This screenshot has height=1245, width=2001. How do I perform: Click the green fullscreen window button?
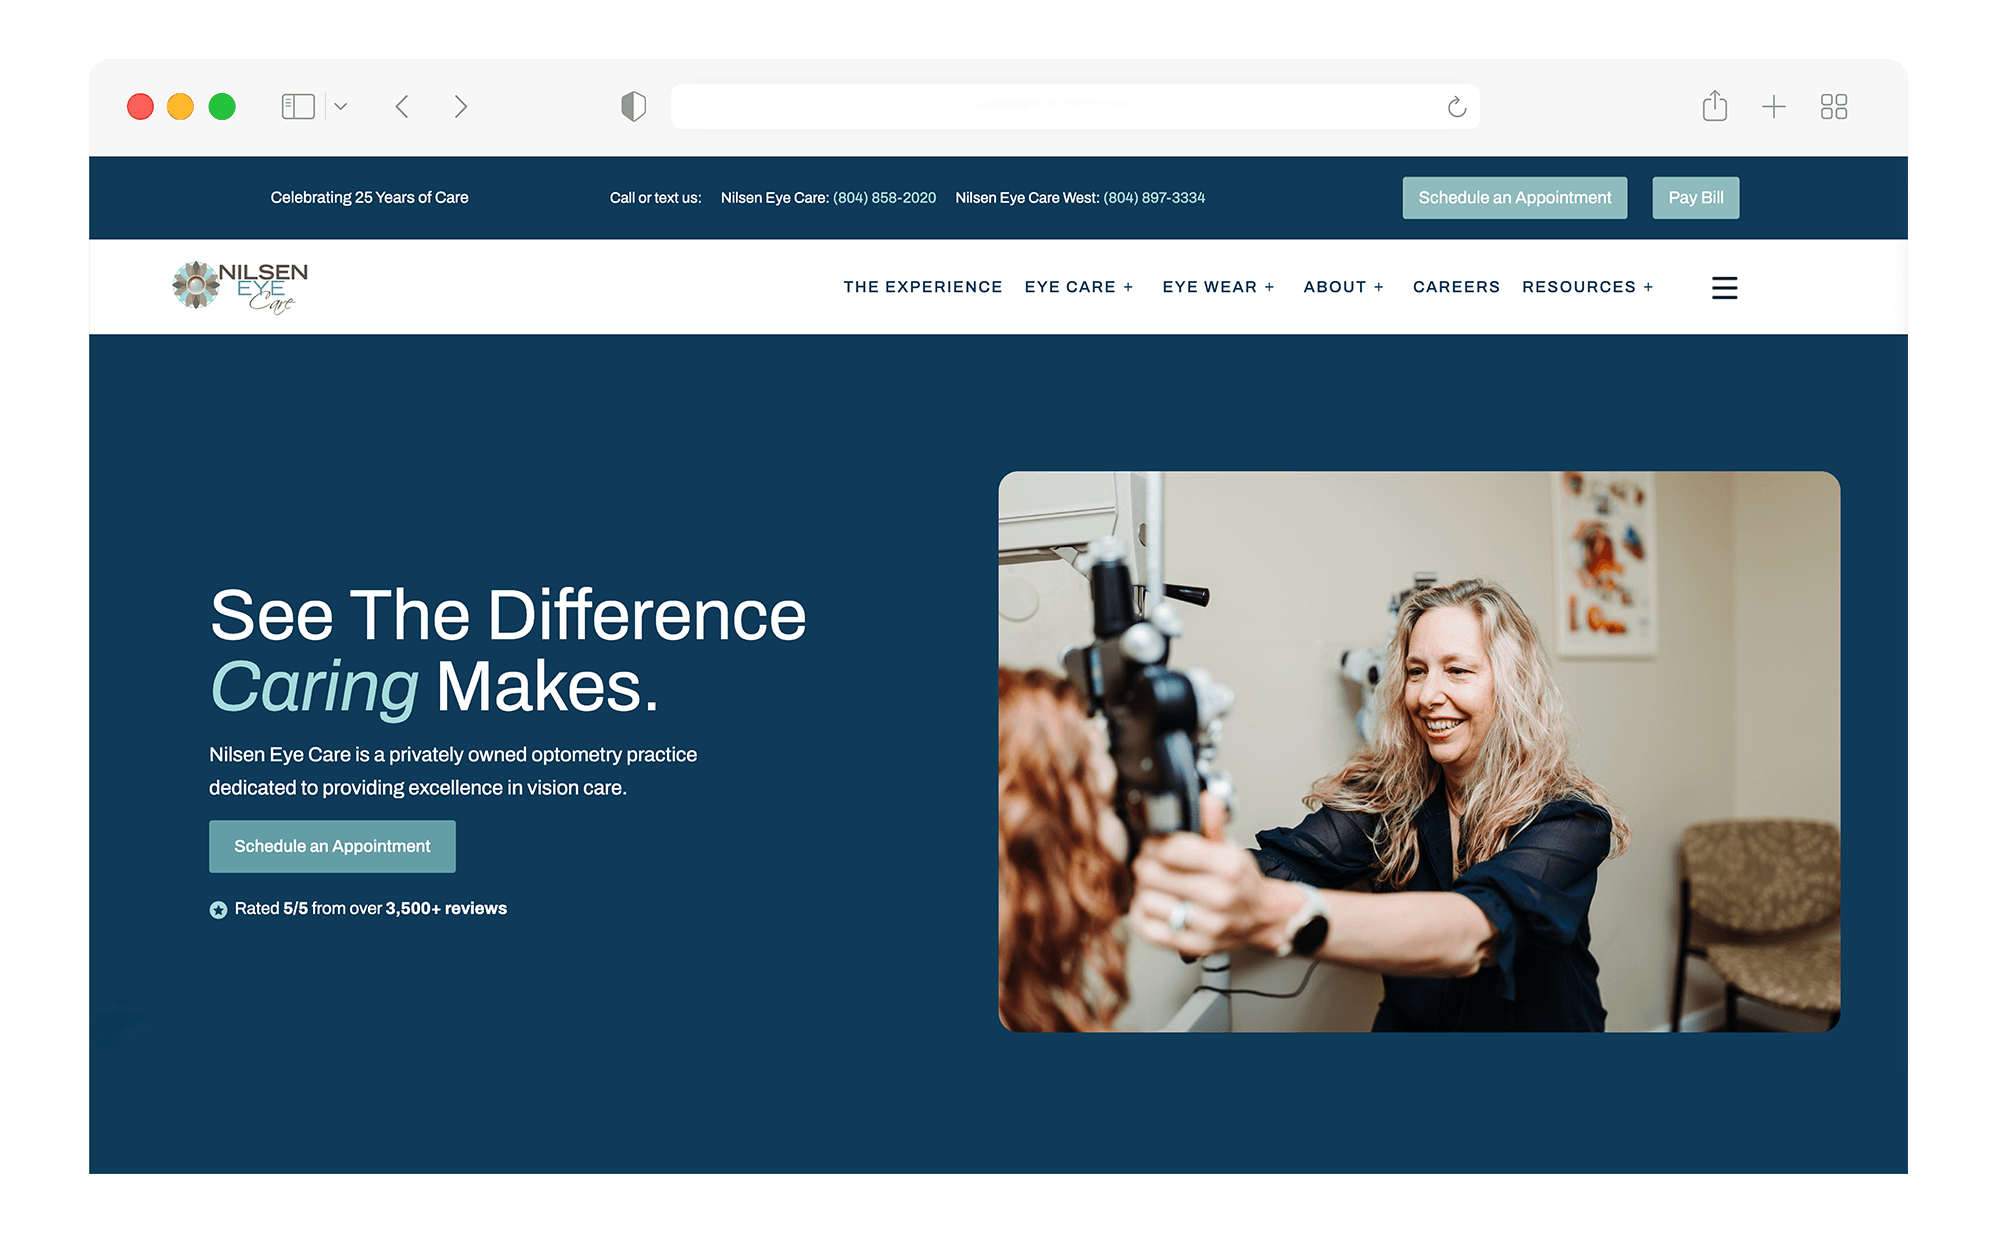[222, 107]
